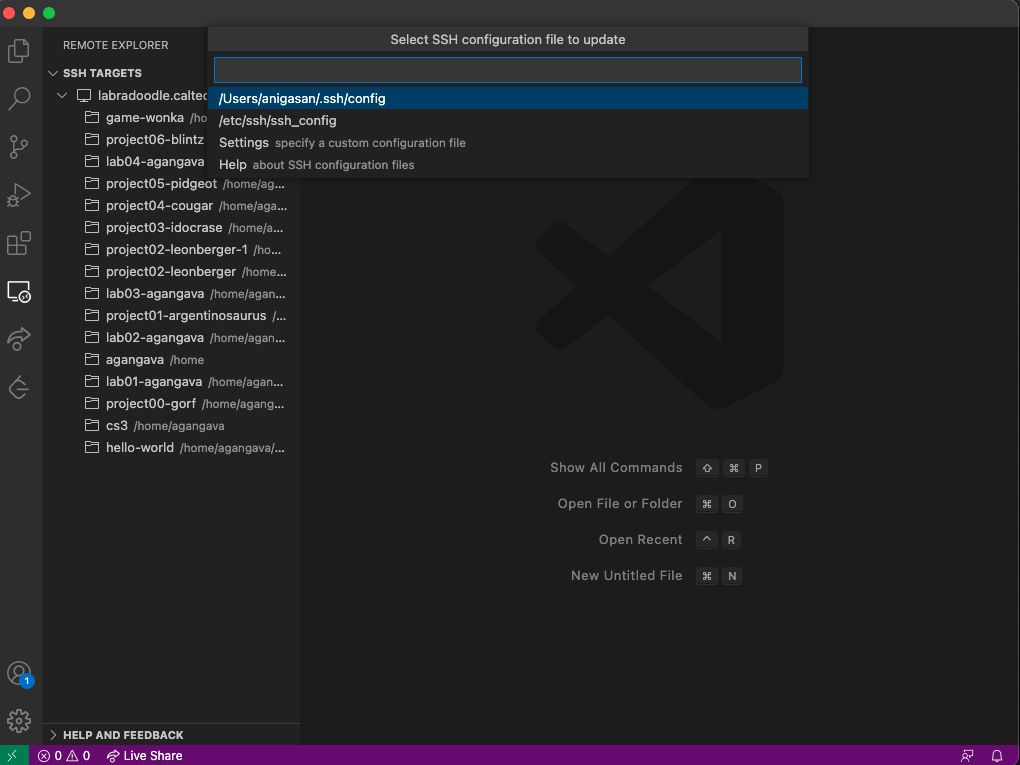Select Settings to specify custom configuration file

[x=244, y=143]
